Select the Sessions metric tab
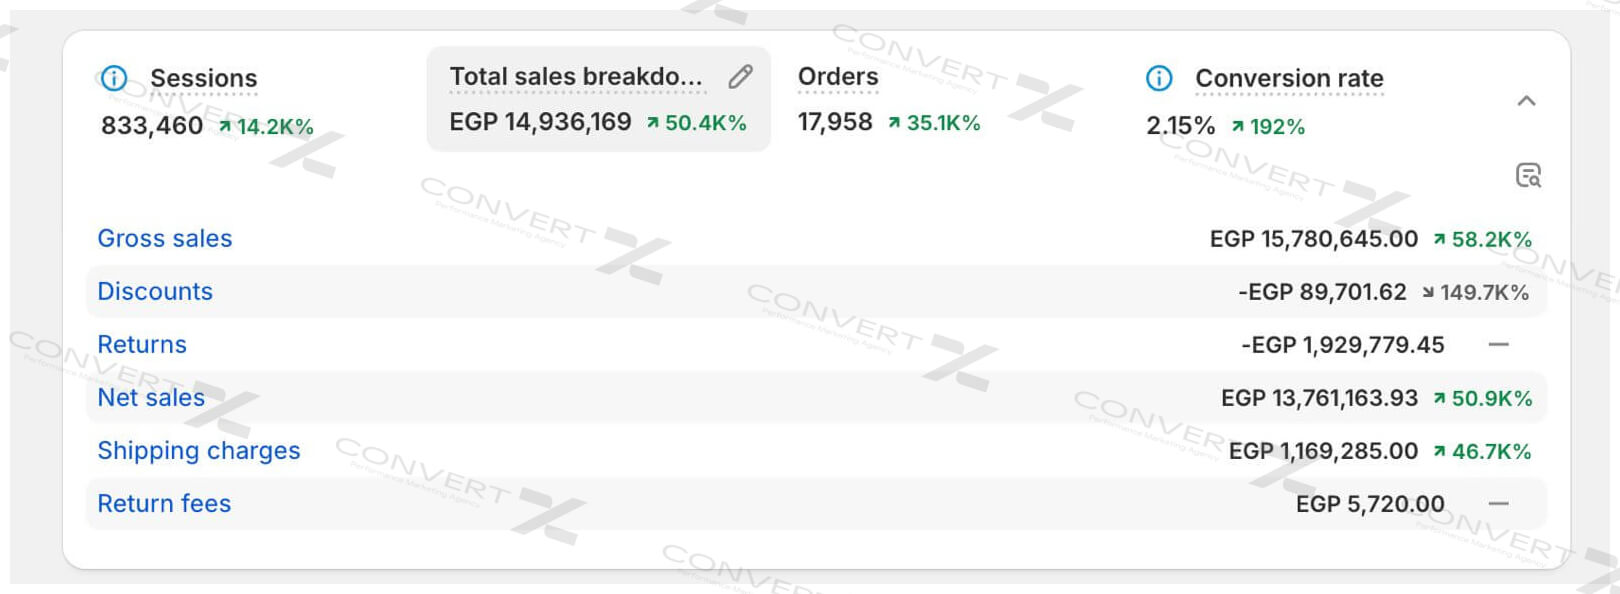 203,78
